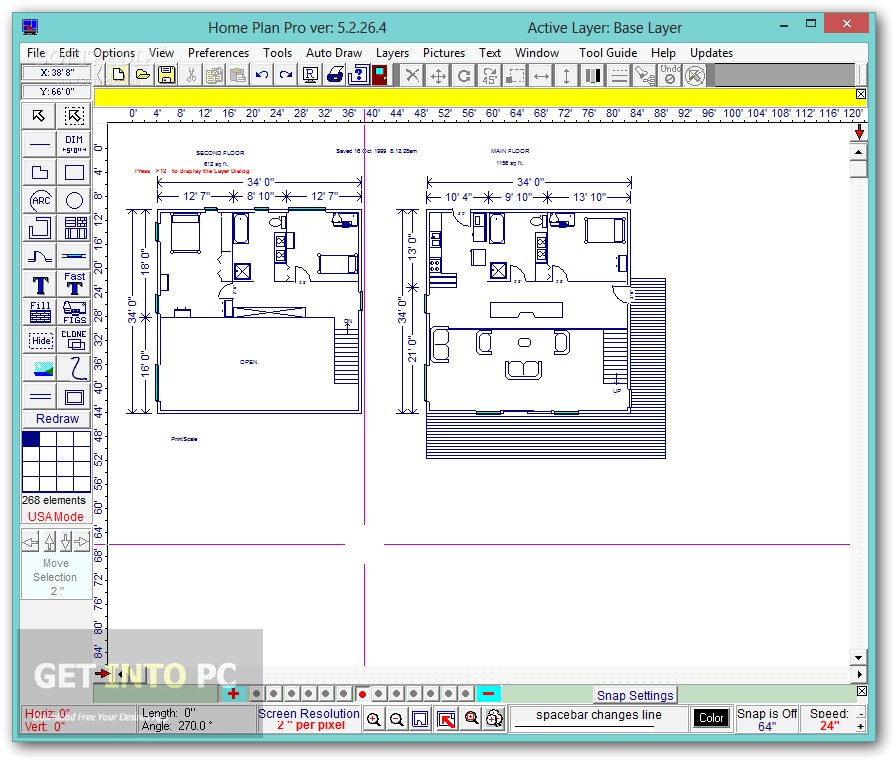Open the Auto Draw menu

[334, 53]
